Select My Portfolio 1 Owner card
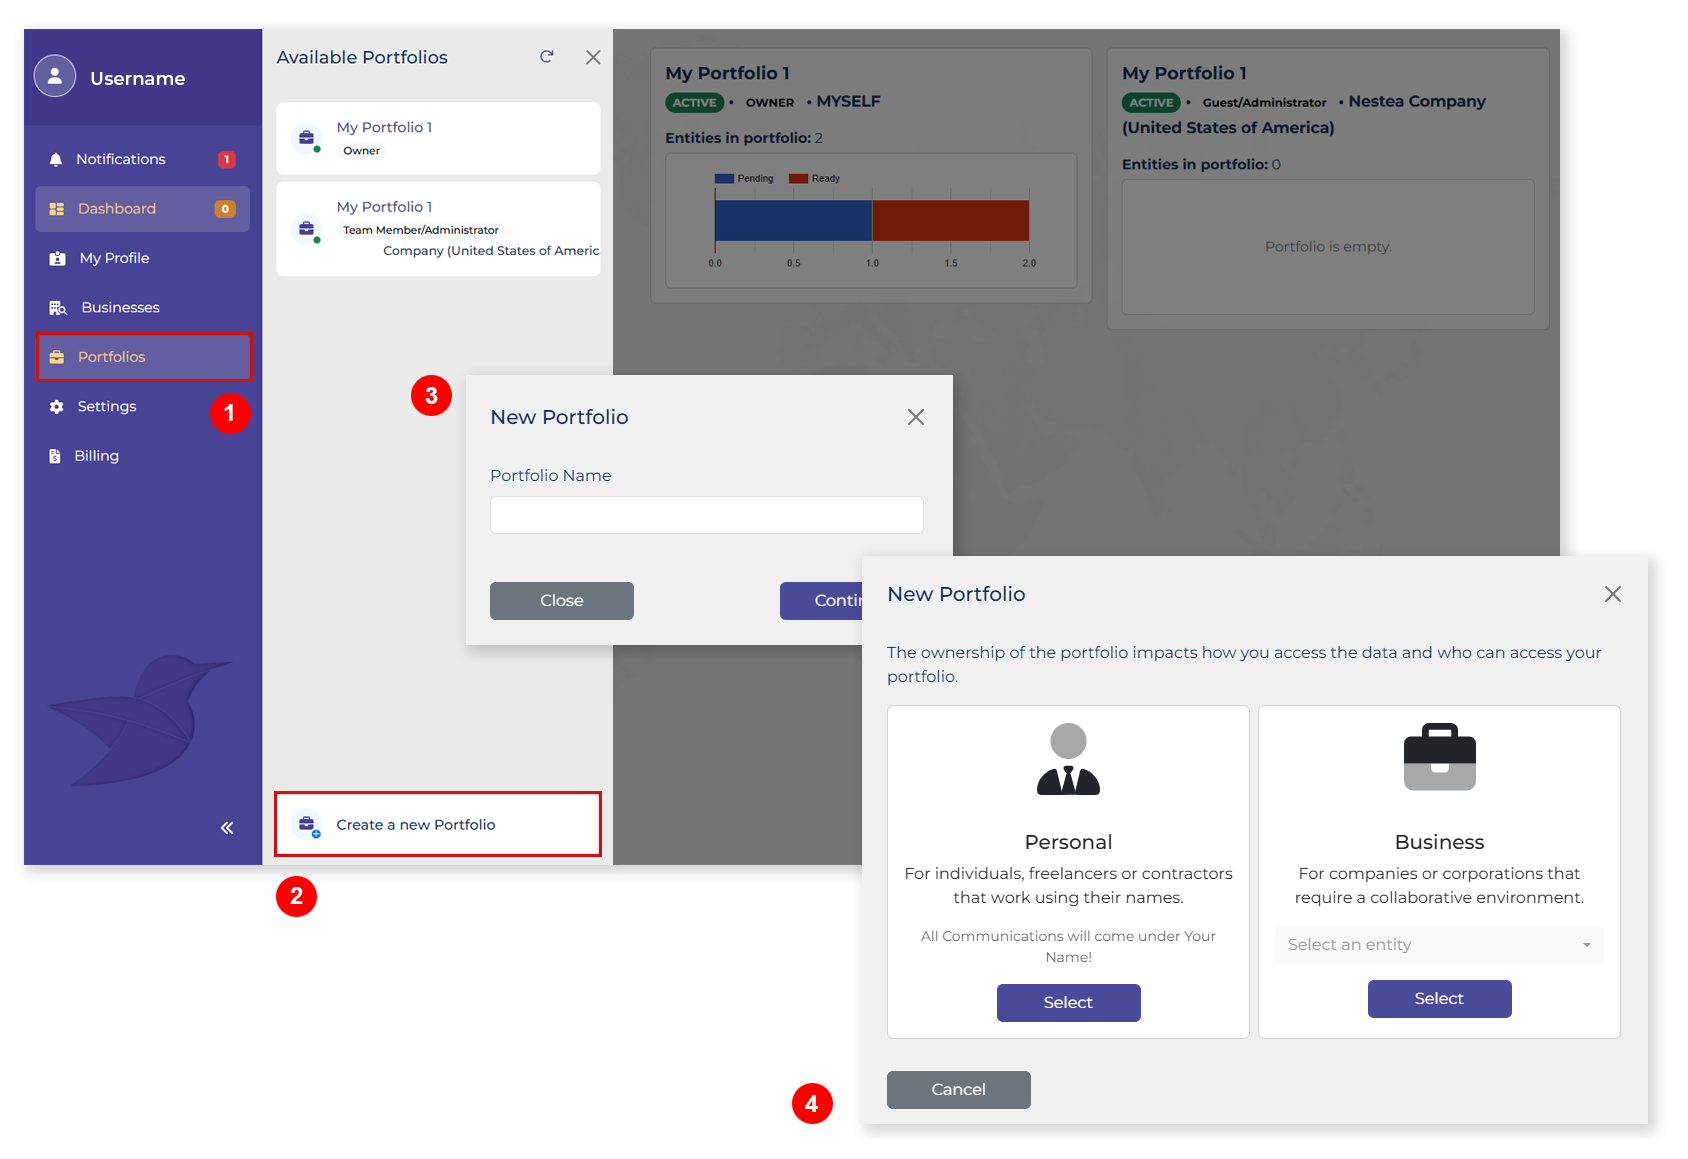Screen dimensions: 1688x1159 point(438,139)
